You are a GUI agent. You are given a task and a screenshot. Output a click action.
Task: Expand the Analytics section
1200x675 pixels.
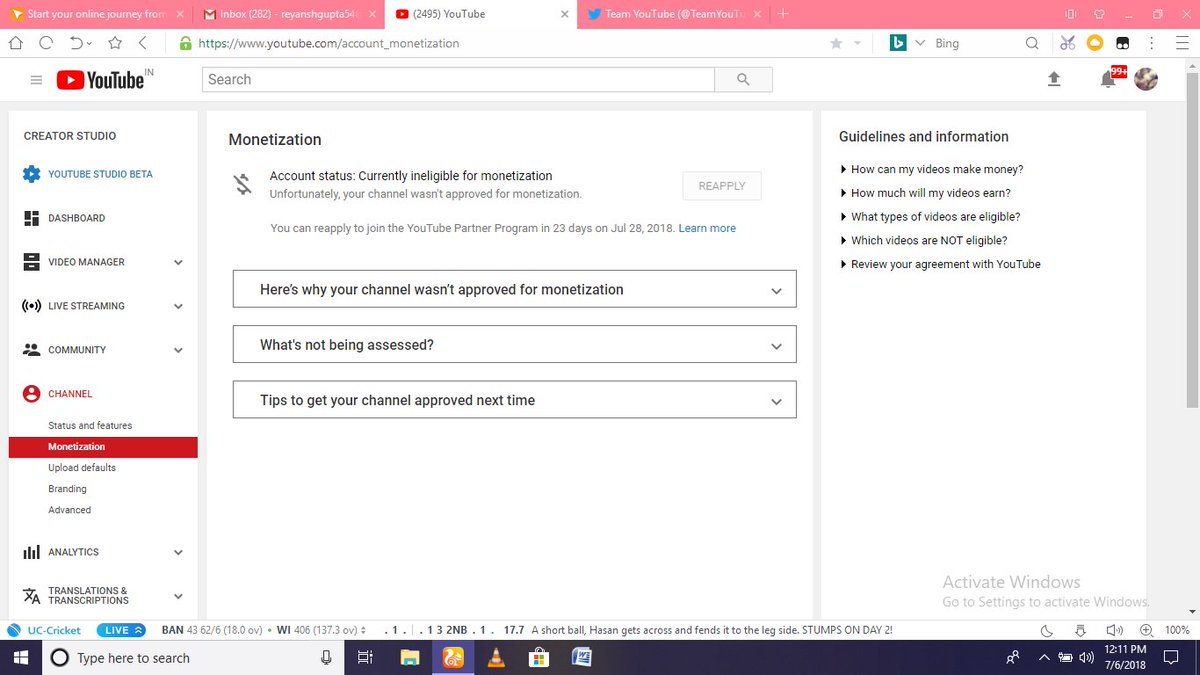(x=178, y=552)
